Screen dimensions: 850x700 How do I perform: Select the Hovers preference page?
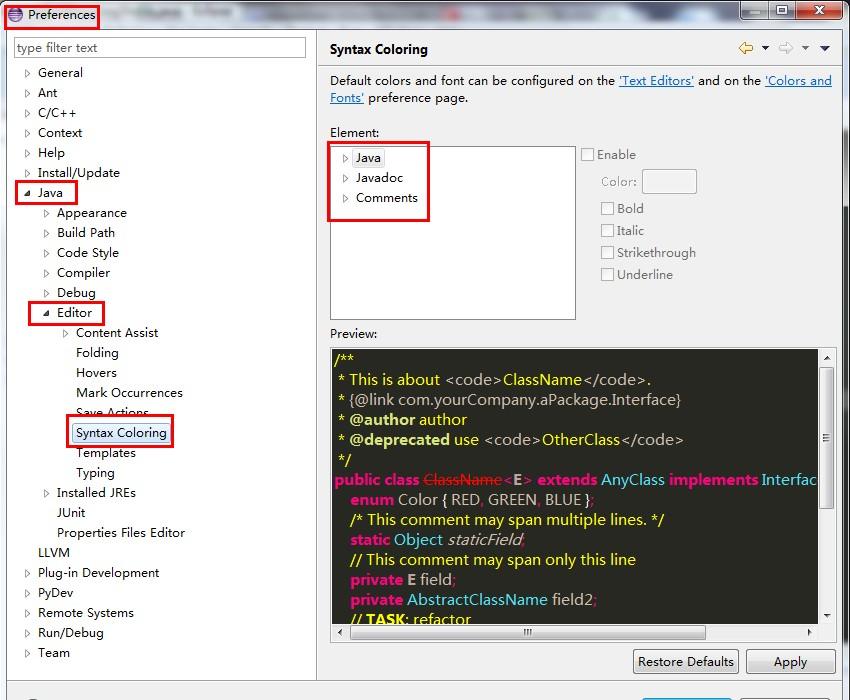[x=96, y=373]
